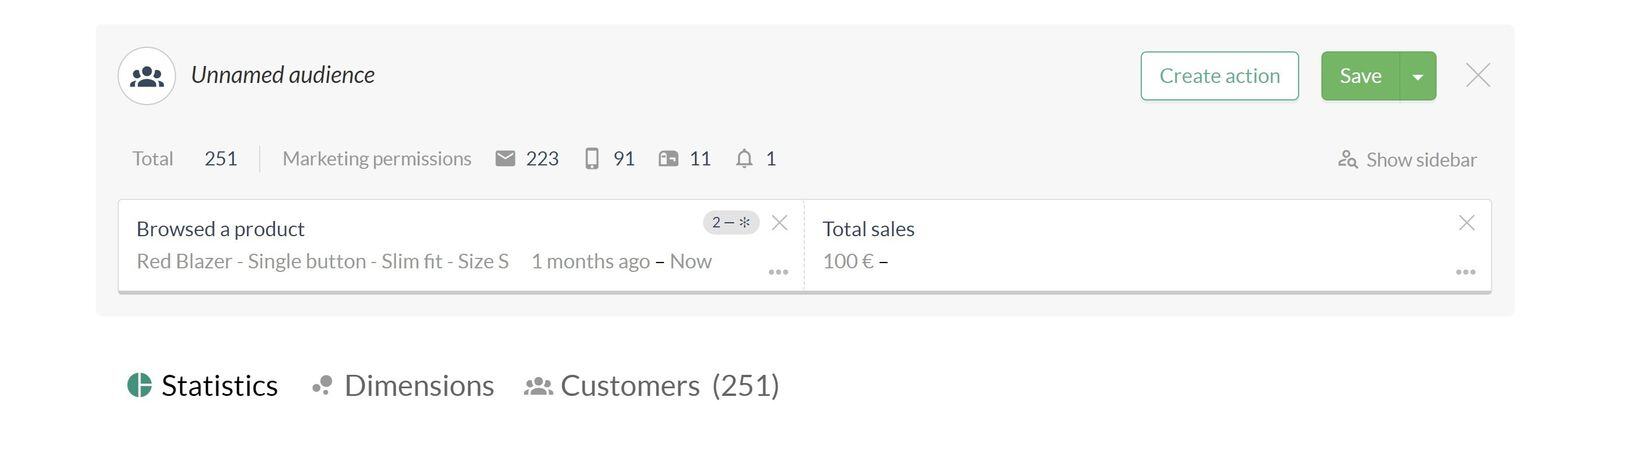Edit the Unnamed audience title
This screenshot has height=449, width=1632.
tap(283, 76)
